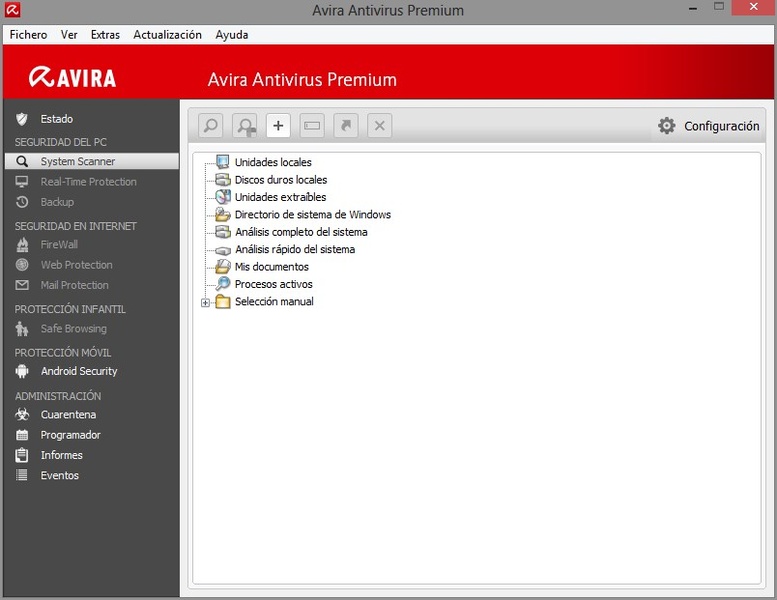The width and height of the screenshot is (777, 600).
Task: Click the computer icon beside Unidades locales
Action: 222,162
